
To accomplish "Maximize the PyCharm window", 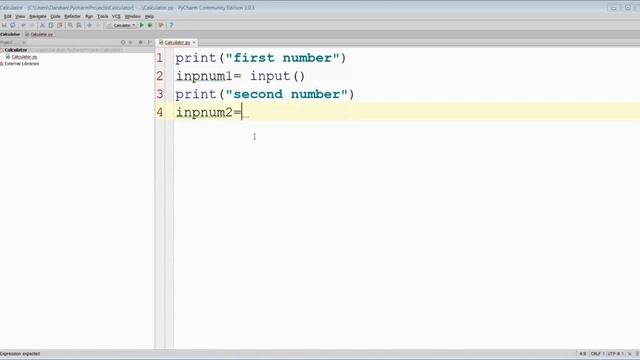I will pos(628,8).
